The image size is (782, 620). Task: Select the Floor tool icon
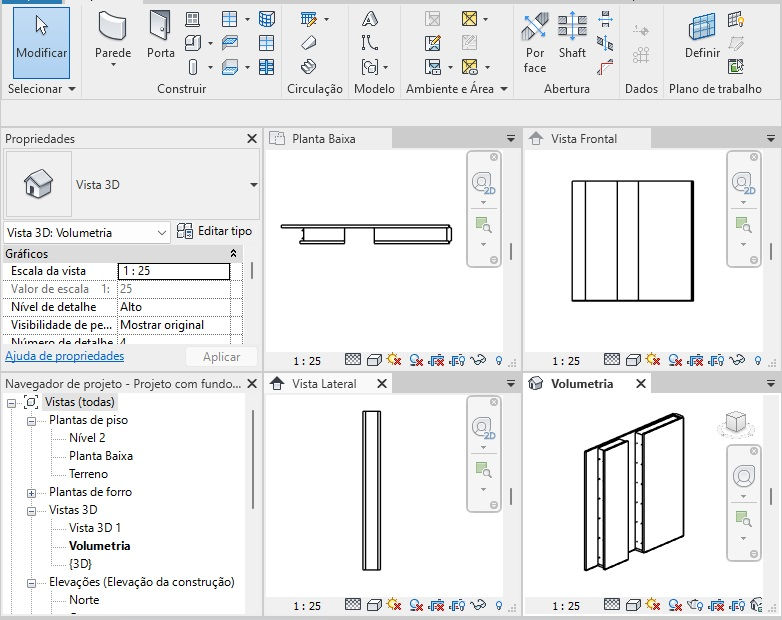pos(229,67)
